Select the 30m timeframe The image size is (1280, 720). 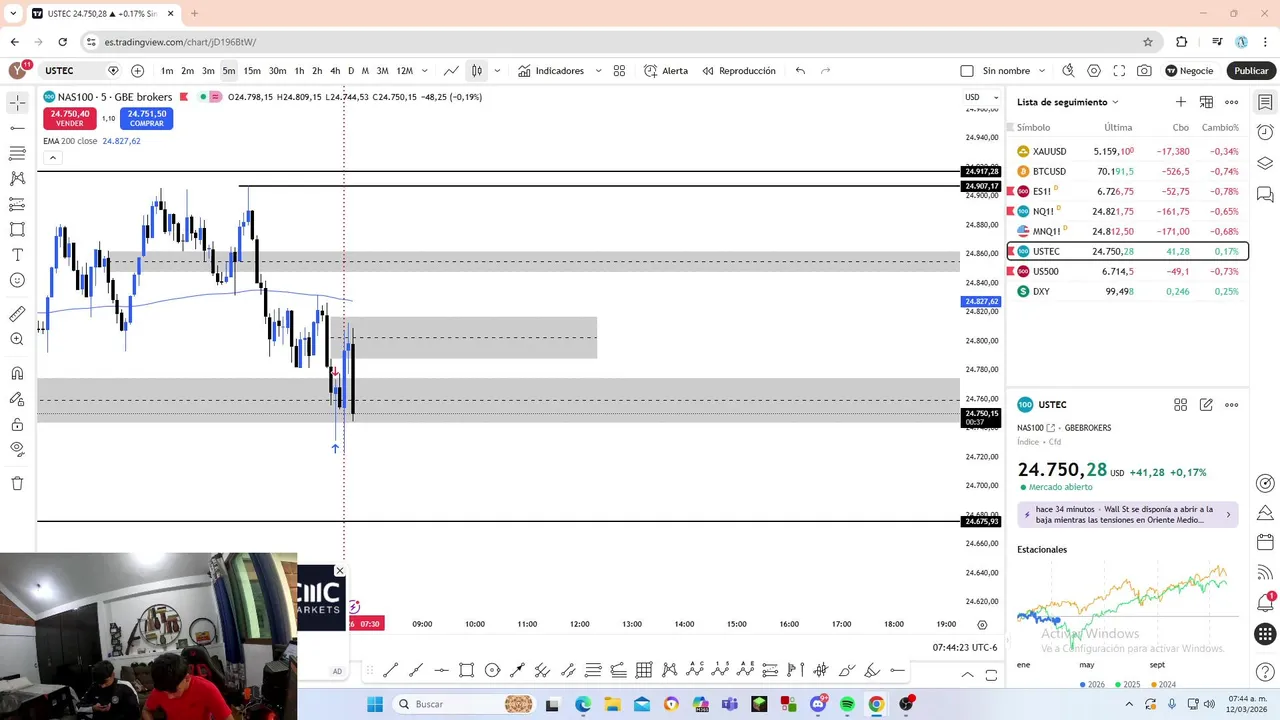[277, 71]
